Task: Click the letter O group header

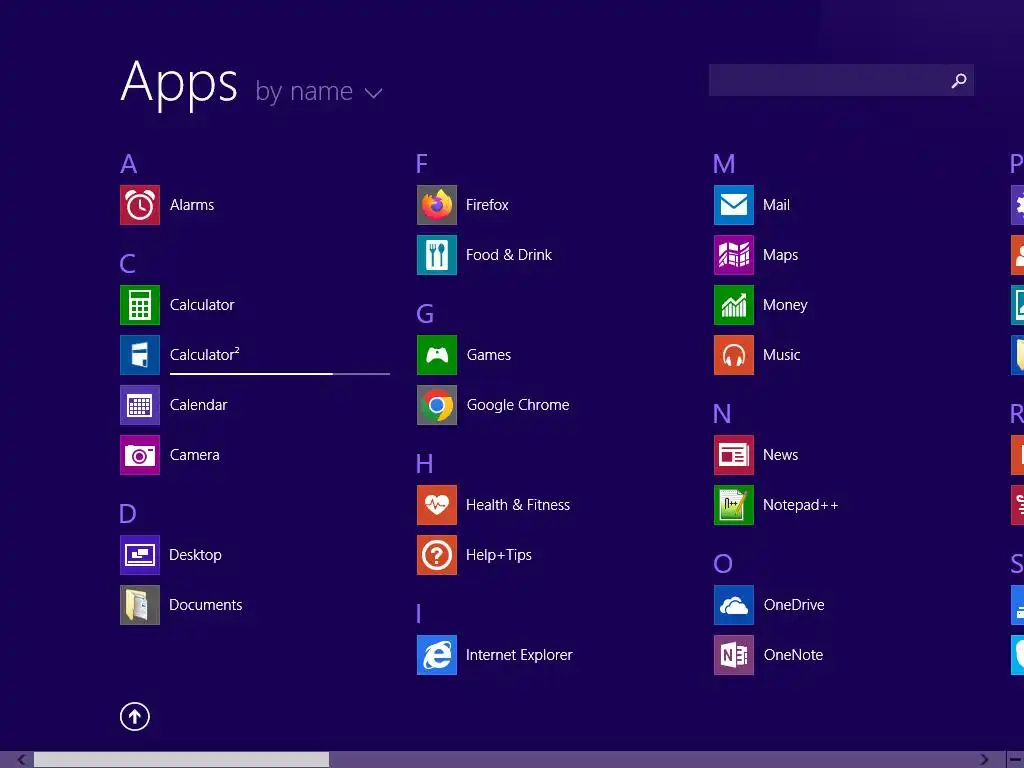Action: pyautogui.click(x=723, y=564)
